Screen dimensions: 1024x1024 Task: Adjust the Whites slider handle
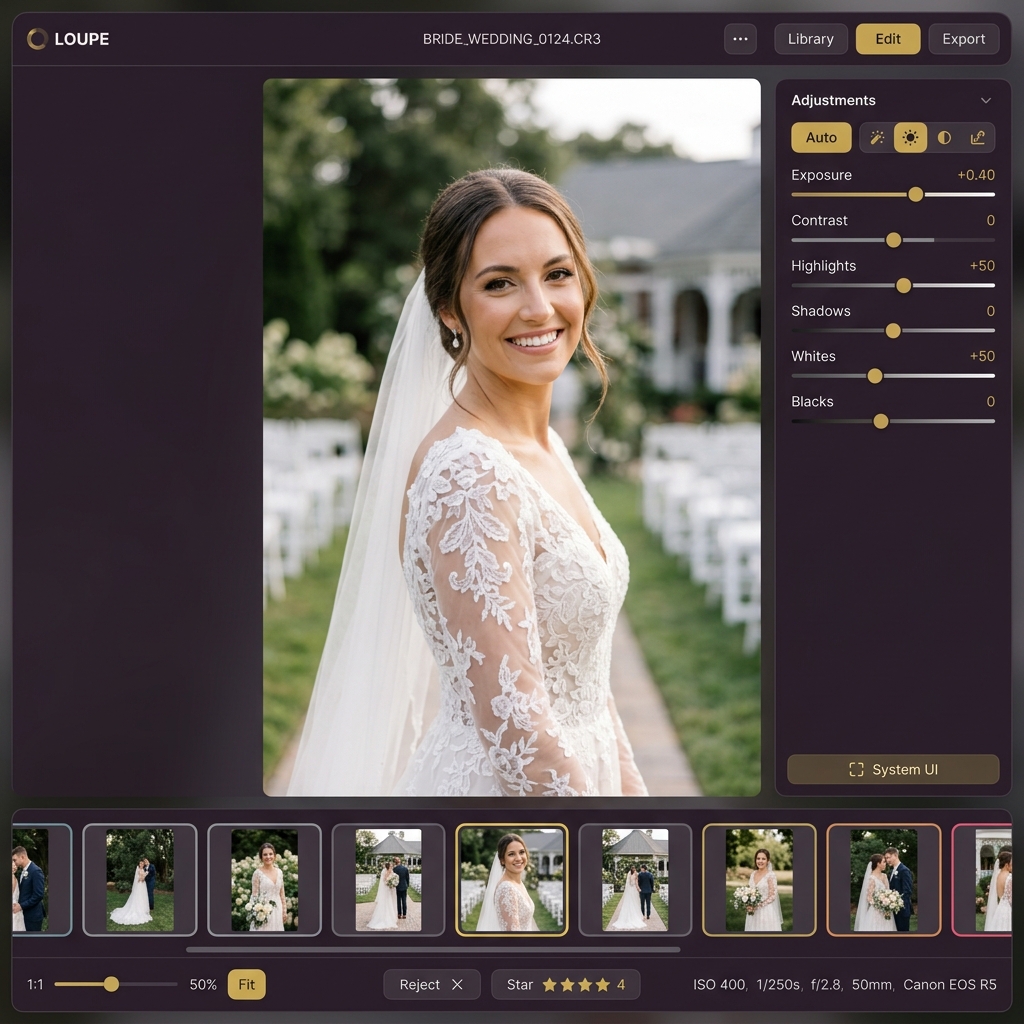click(x=874, y=376)
